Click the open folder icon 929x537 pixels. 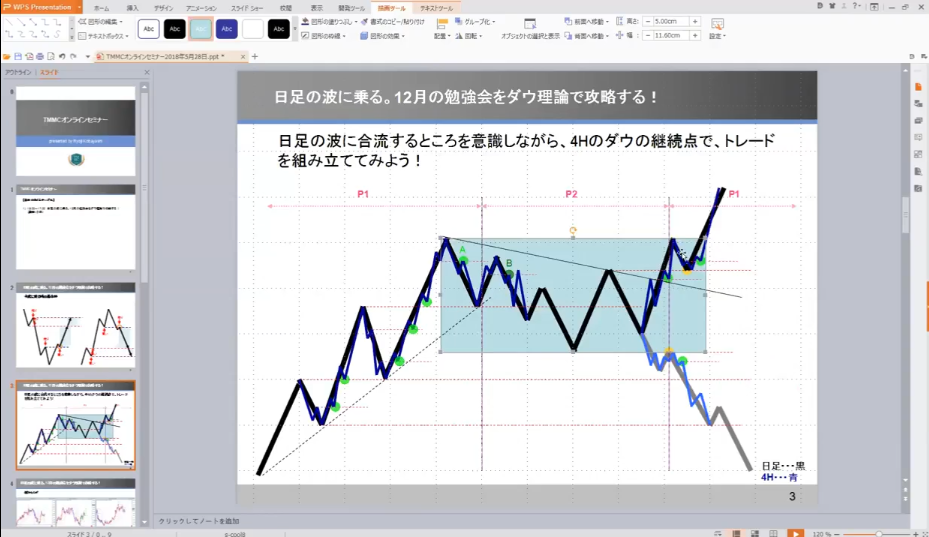click(x=8, y=56)
